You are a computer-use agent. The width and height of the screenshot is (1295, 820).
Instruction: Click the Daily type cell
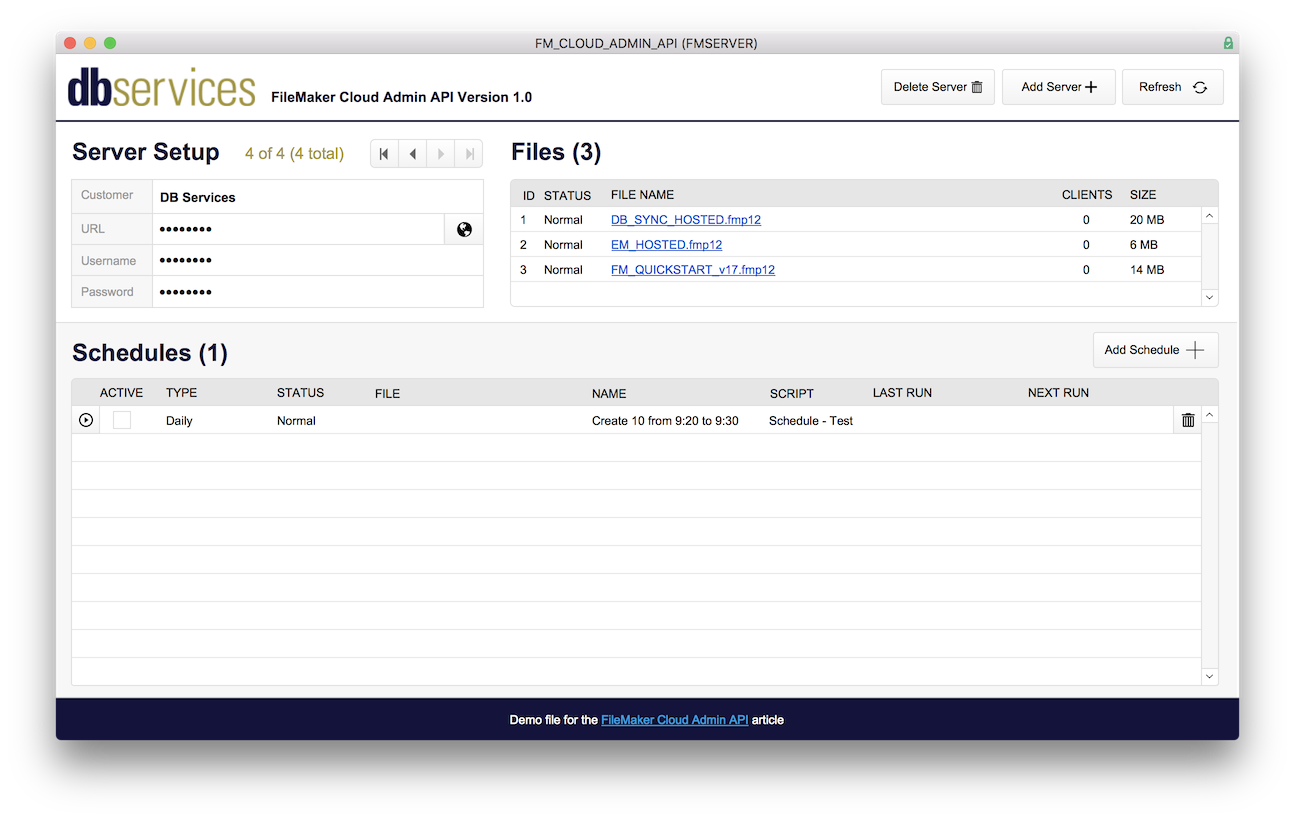[179, 421]
